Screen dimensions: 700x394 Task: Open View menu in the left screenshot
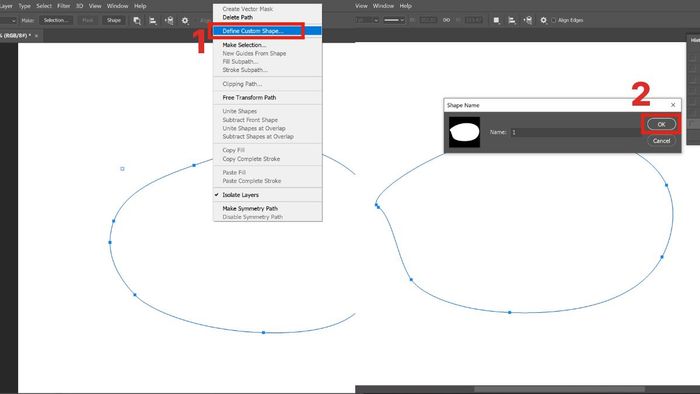pos(95,6)
